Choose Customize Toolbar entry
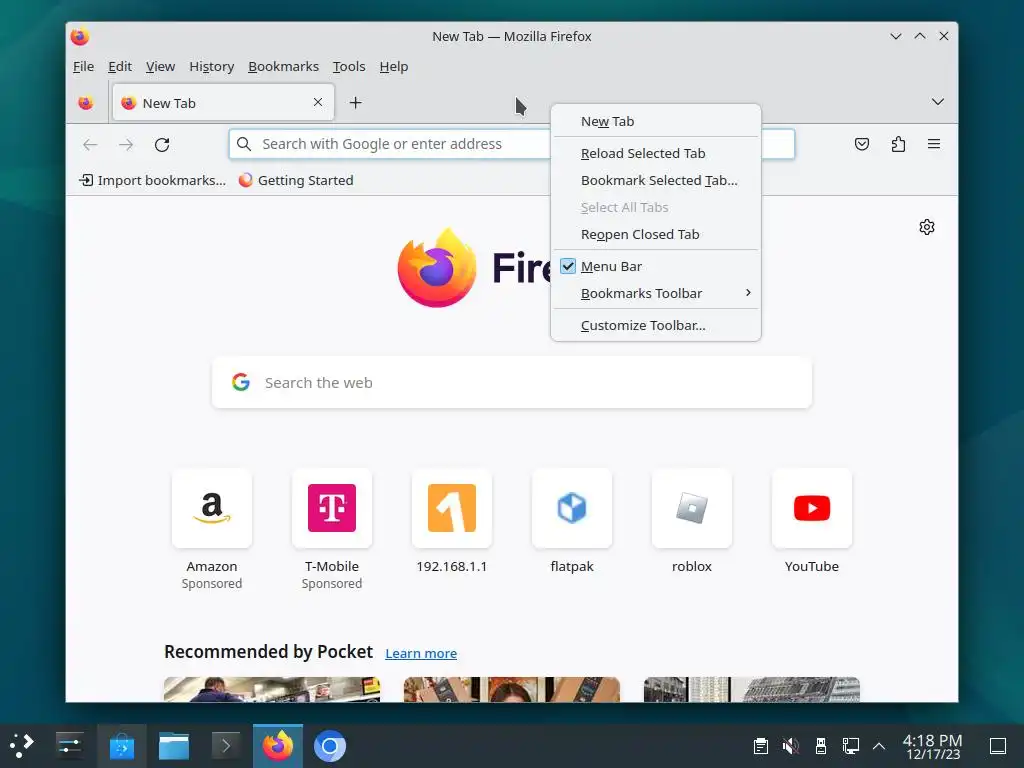The height and width of the screenshot is (768, 1024). click(656, 325)
